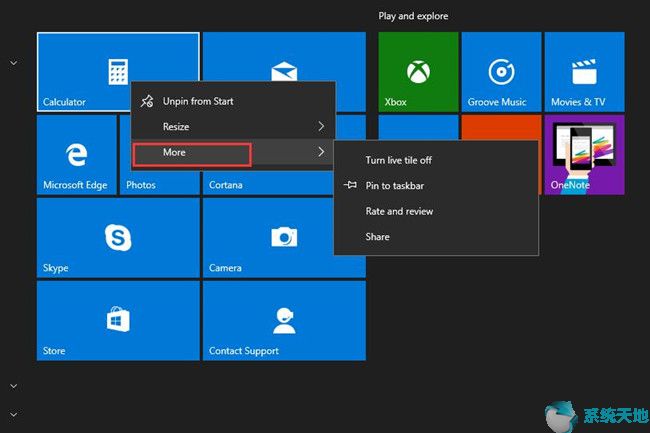Click the lowest chevron on the left edge
This screenshot has height=433, width=650.
[x=14, y=414]
